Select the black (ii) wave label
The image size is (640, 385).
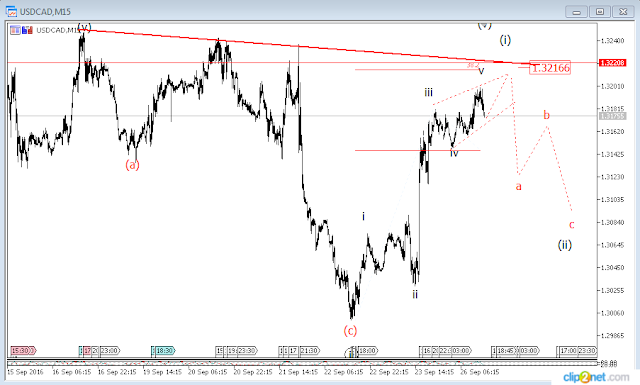(565, 245)
